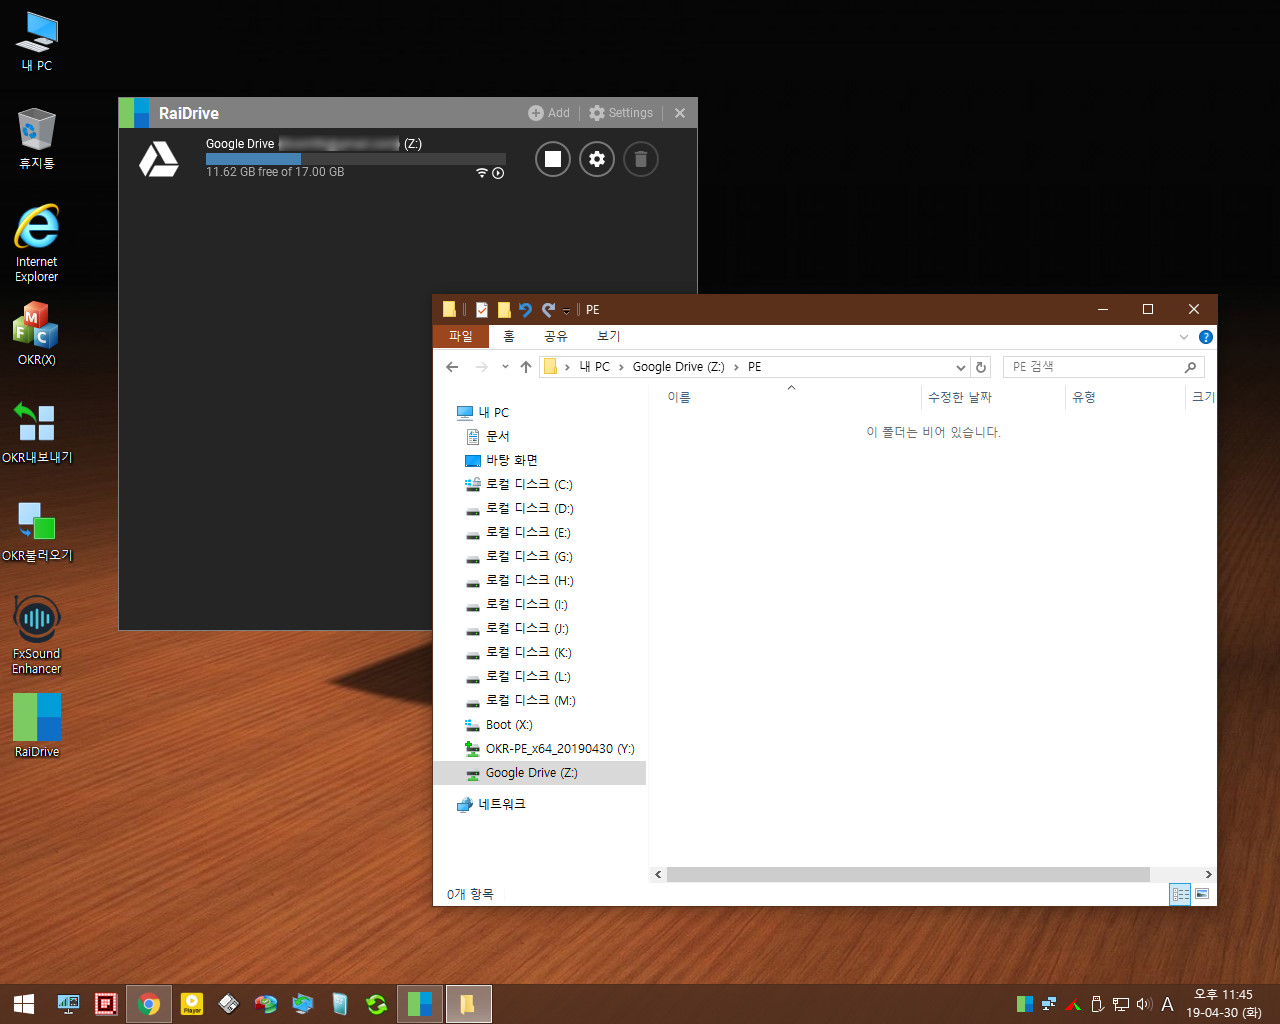Go up one folder level
Image resolution: width=1280 pixels, height=1024 pixels.
point(526,367)
